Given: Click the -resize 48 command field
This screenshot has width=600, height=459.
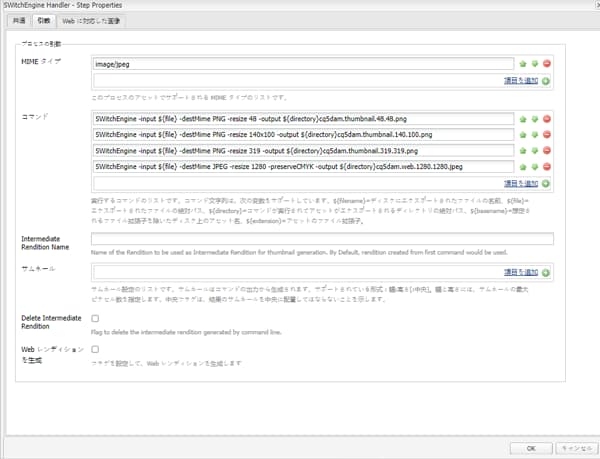Looking at the screenshot, I should tap(303, 119).
